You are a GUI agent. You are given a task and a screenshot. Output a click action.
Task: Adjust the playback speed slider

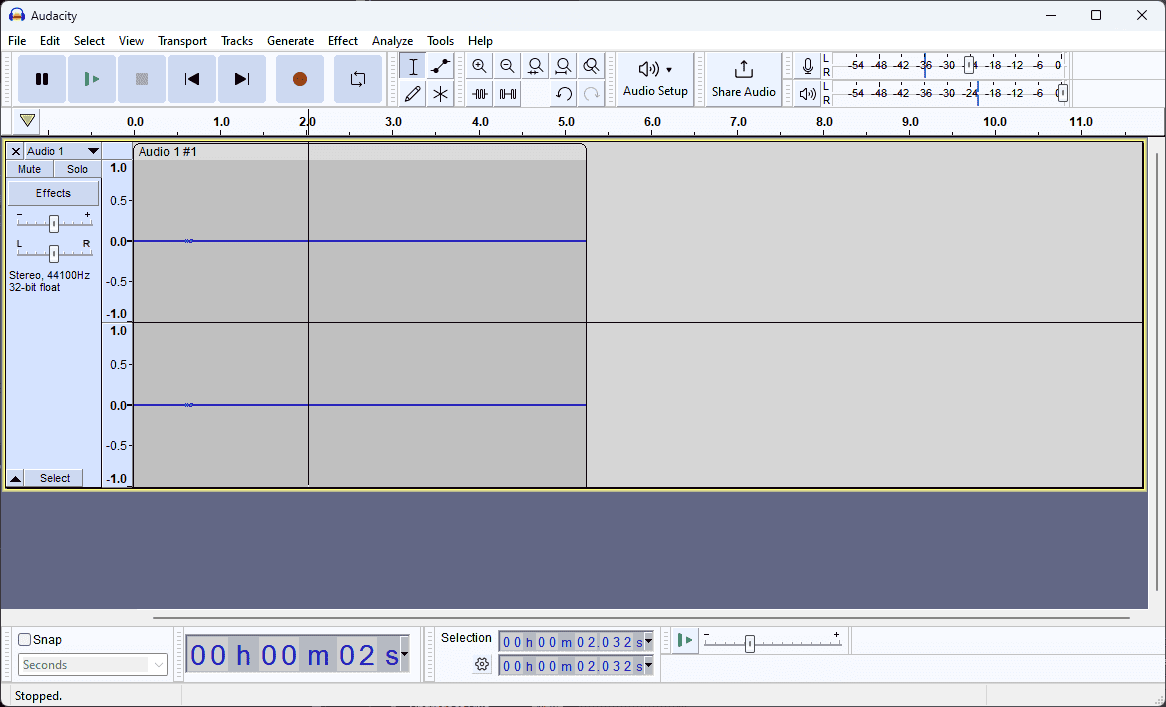tap(750, 644)
